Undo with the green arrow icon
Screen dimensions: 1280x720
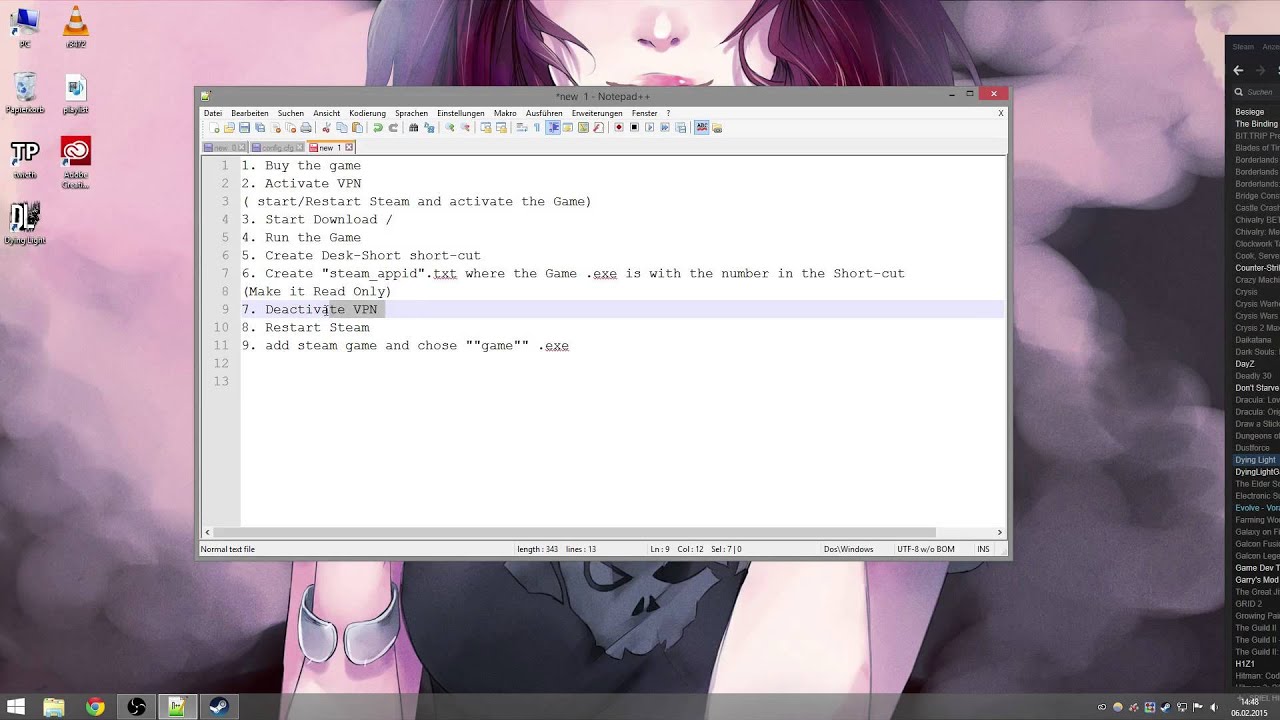pyautogui.click(x=378, y=127)
